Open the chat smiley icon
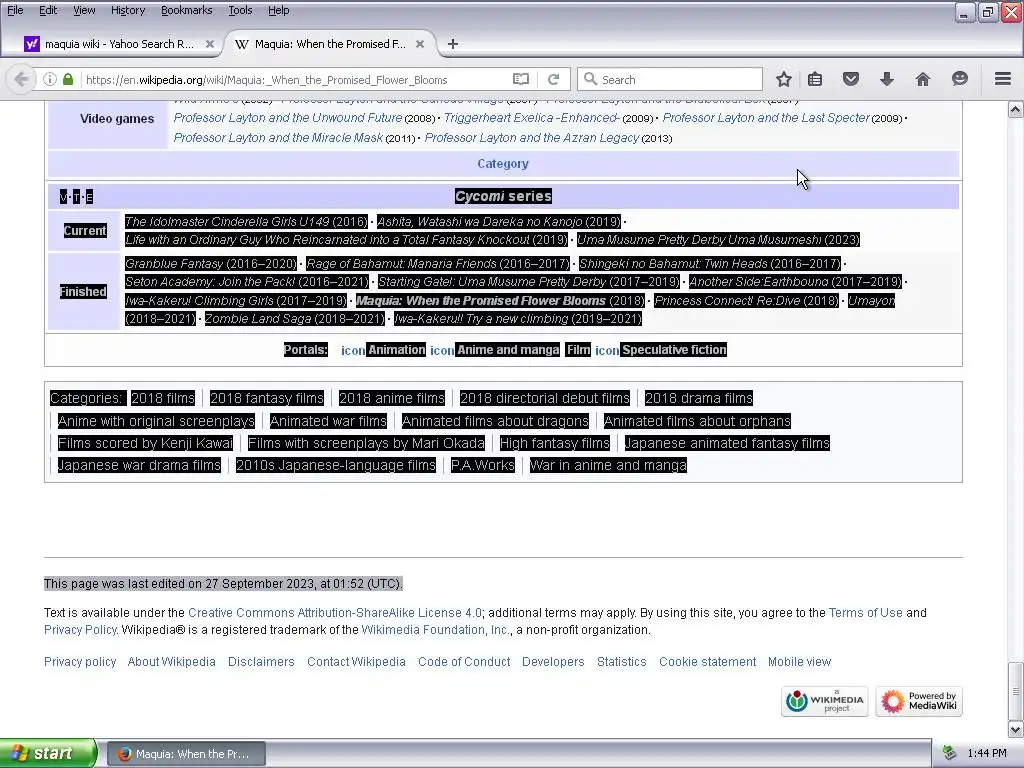The height and width of the screenshot is (768, 1024). (x=959, y=79)
